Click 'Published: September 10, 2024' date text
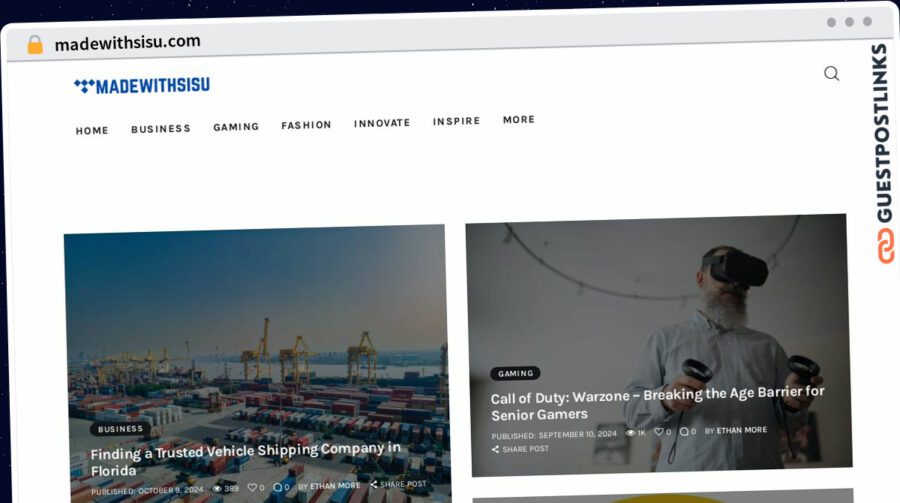The image size is (900, 503). click(554, 435)
